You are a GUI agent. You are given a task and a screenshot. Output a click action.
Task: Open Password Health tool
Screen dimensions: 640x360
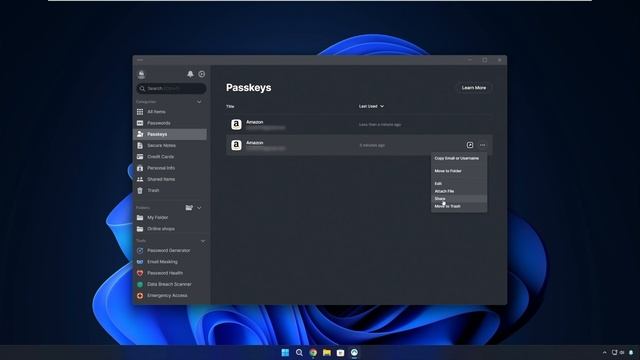170,273
